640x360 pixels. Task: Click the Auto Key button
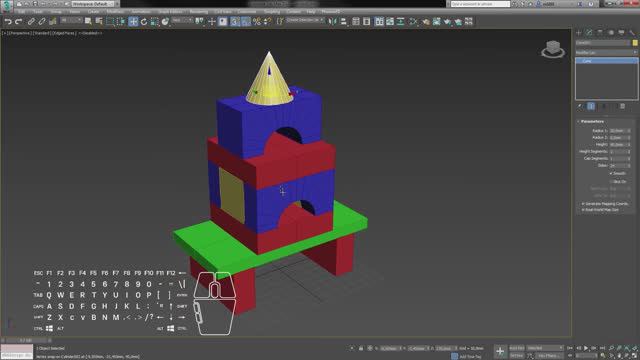pos(516,348)
